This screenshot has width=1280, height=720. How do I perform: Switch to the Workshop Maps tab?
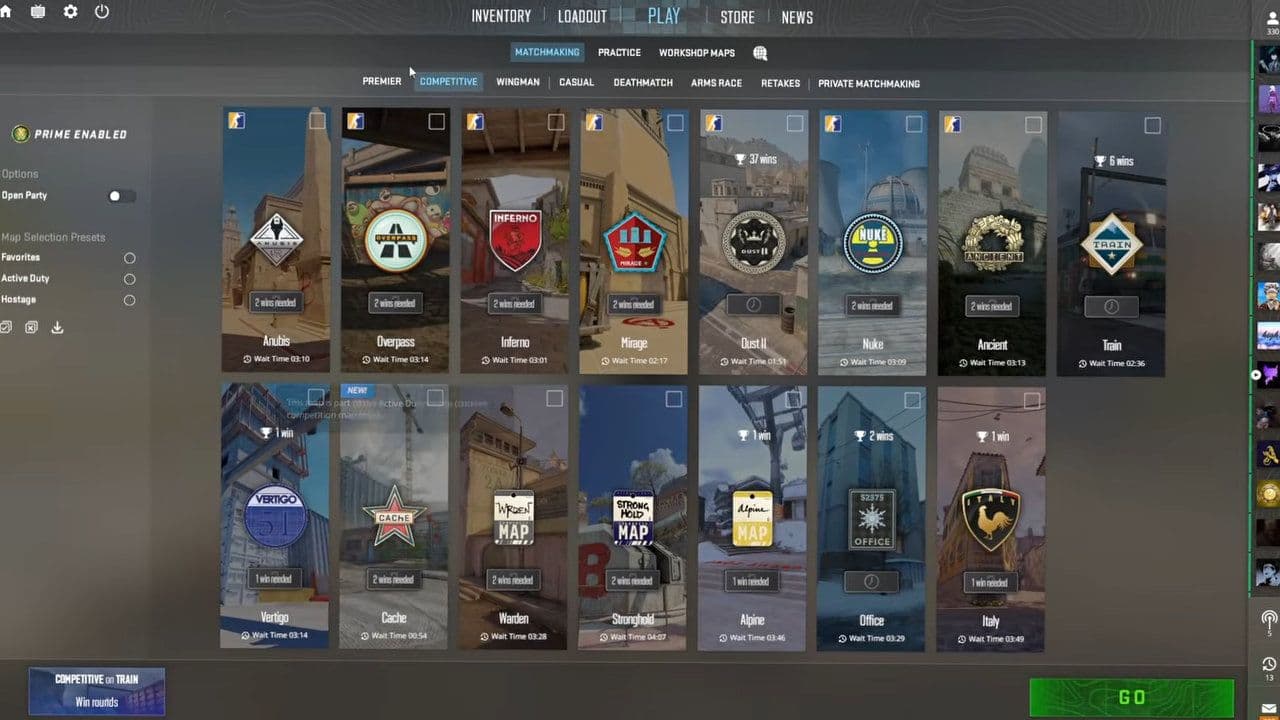(696, 53)
